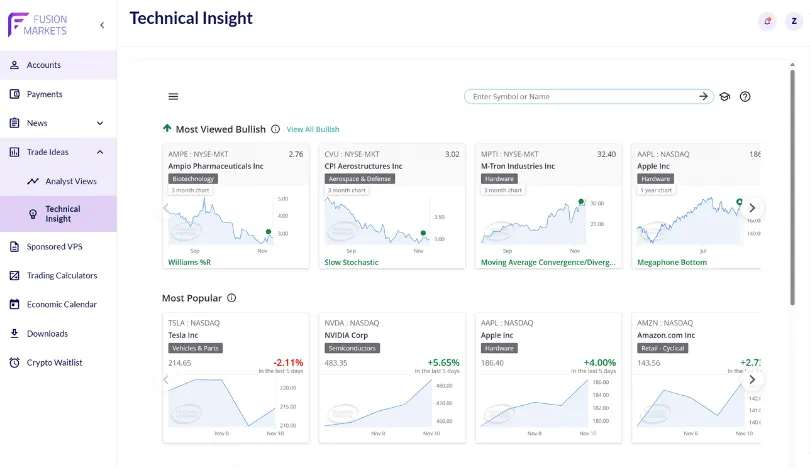Go to Economic Calendar page

[x=61, y=304]
